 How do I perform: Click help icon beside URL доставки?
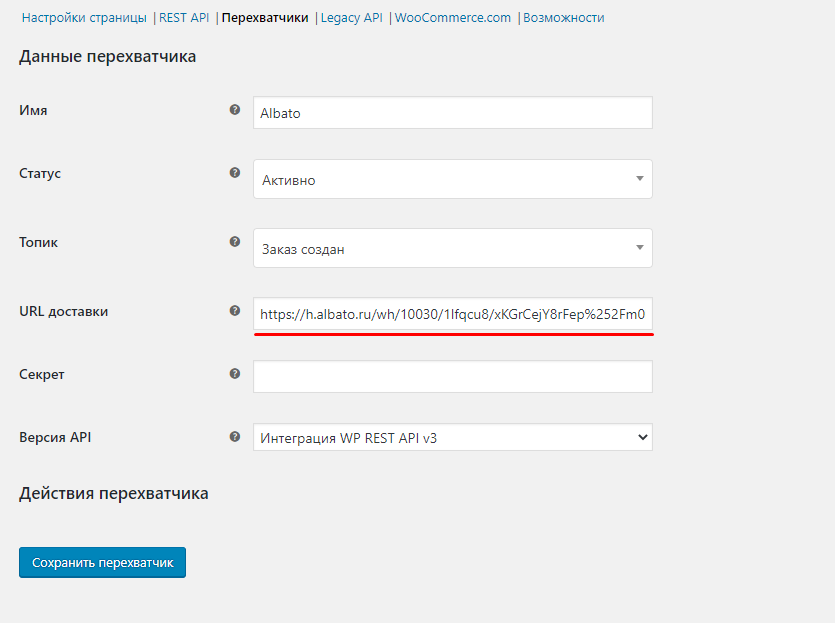pyautogui.click(x=235, y=311)
